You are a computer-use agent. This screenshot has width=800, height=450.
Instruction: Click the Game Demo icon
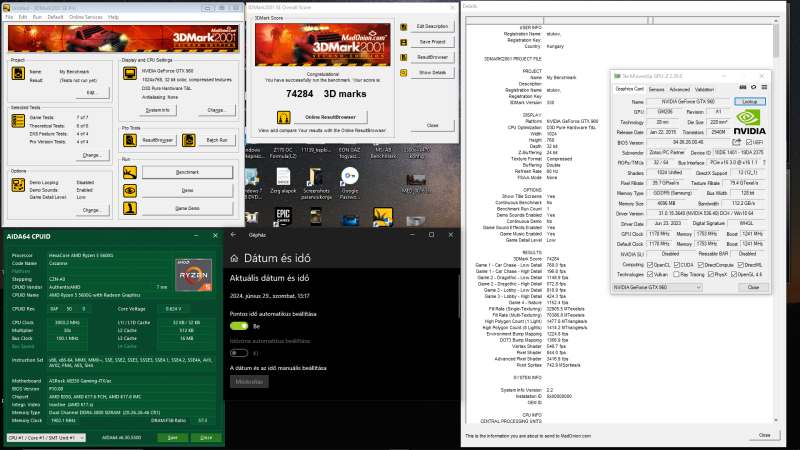coord(130,208)
